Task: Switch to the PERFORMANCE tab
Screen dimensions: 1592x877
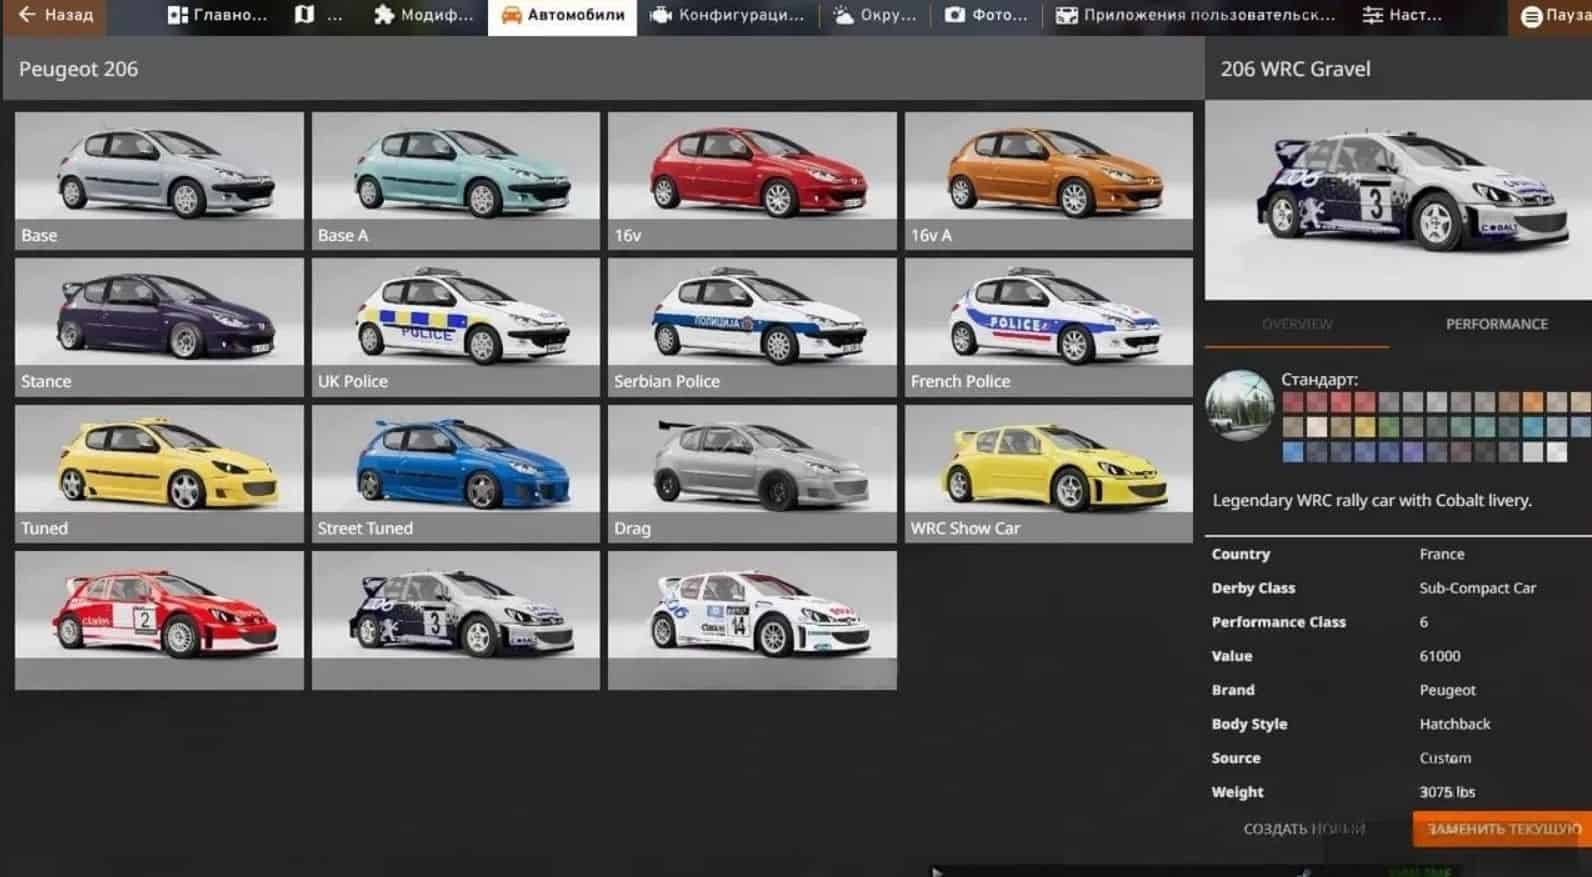Action: coord(1496,324)
